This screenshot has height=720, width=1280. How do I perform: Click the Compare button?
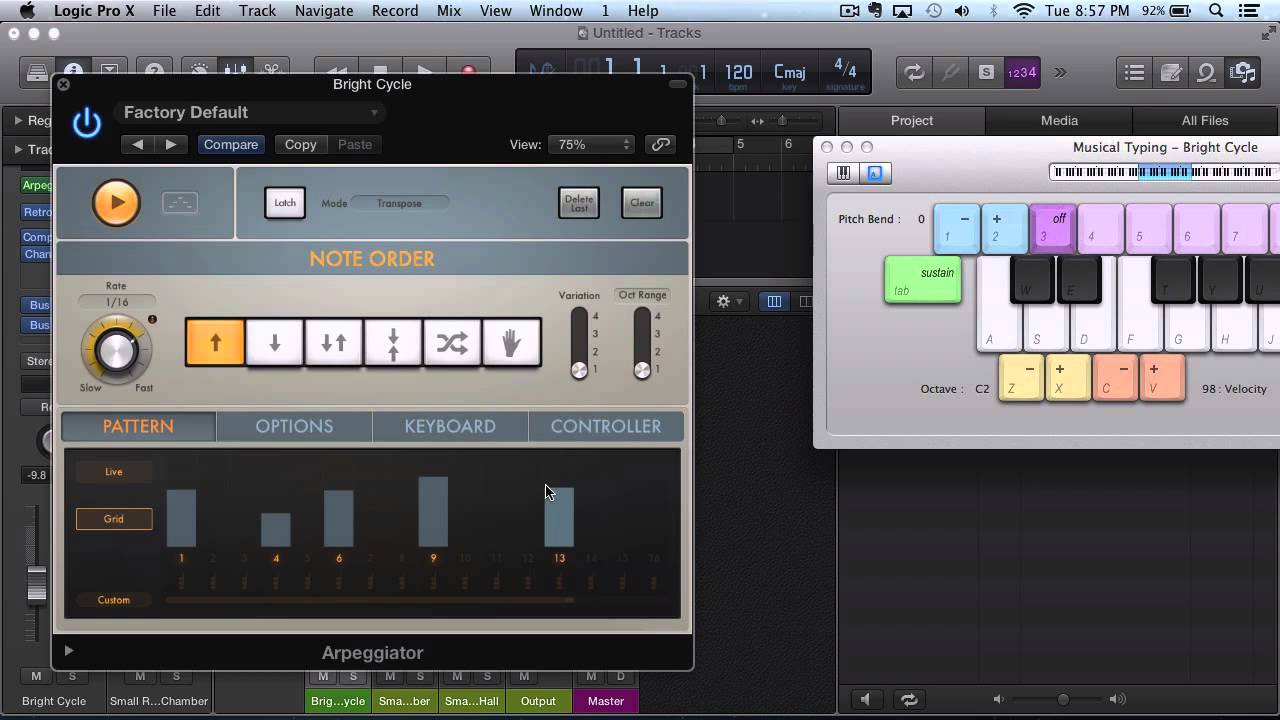click(x=231, y=145)
